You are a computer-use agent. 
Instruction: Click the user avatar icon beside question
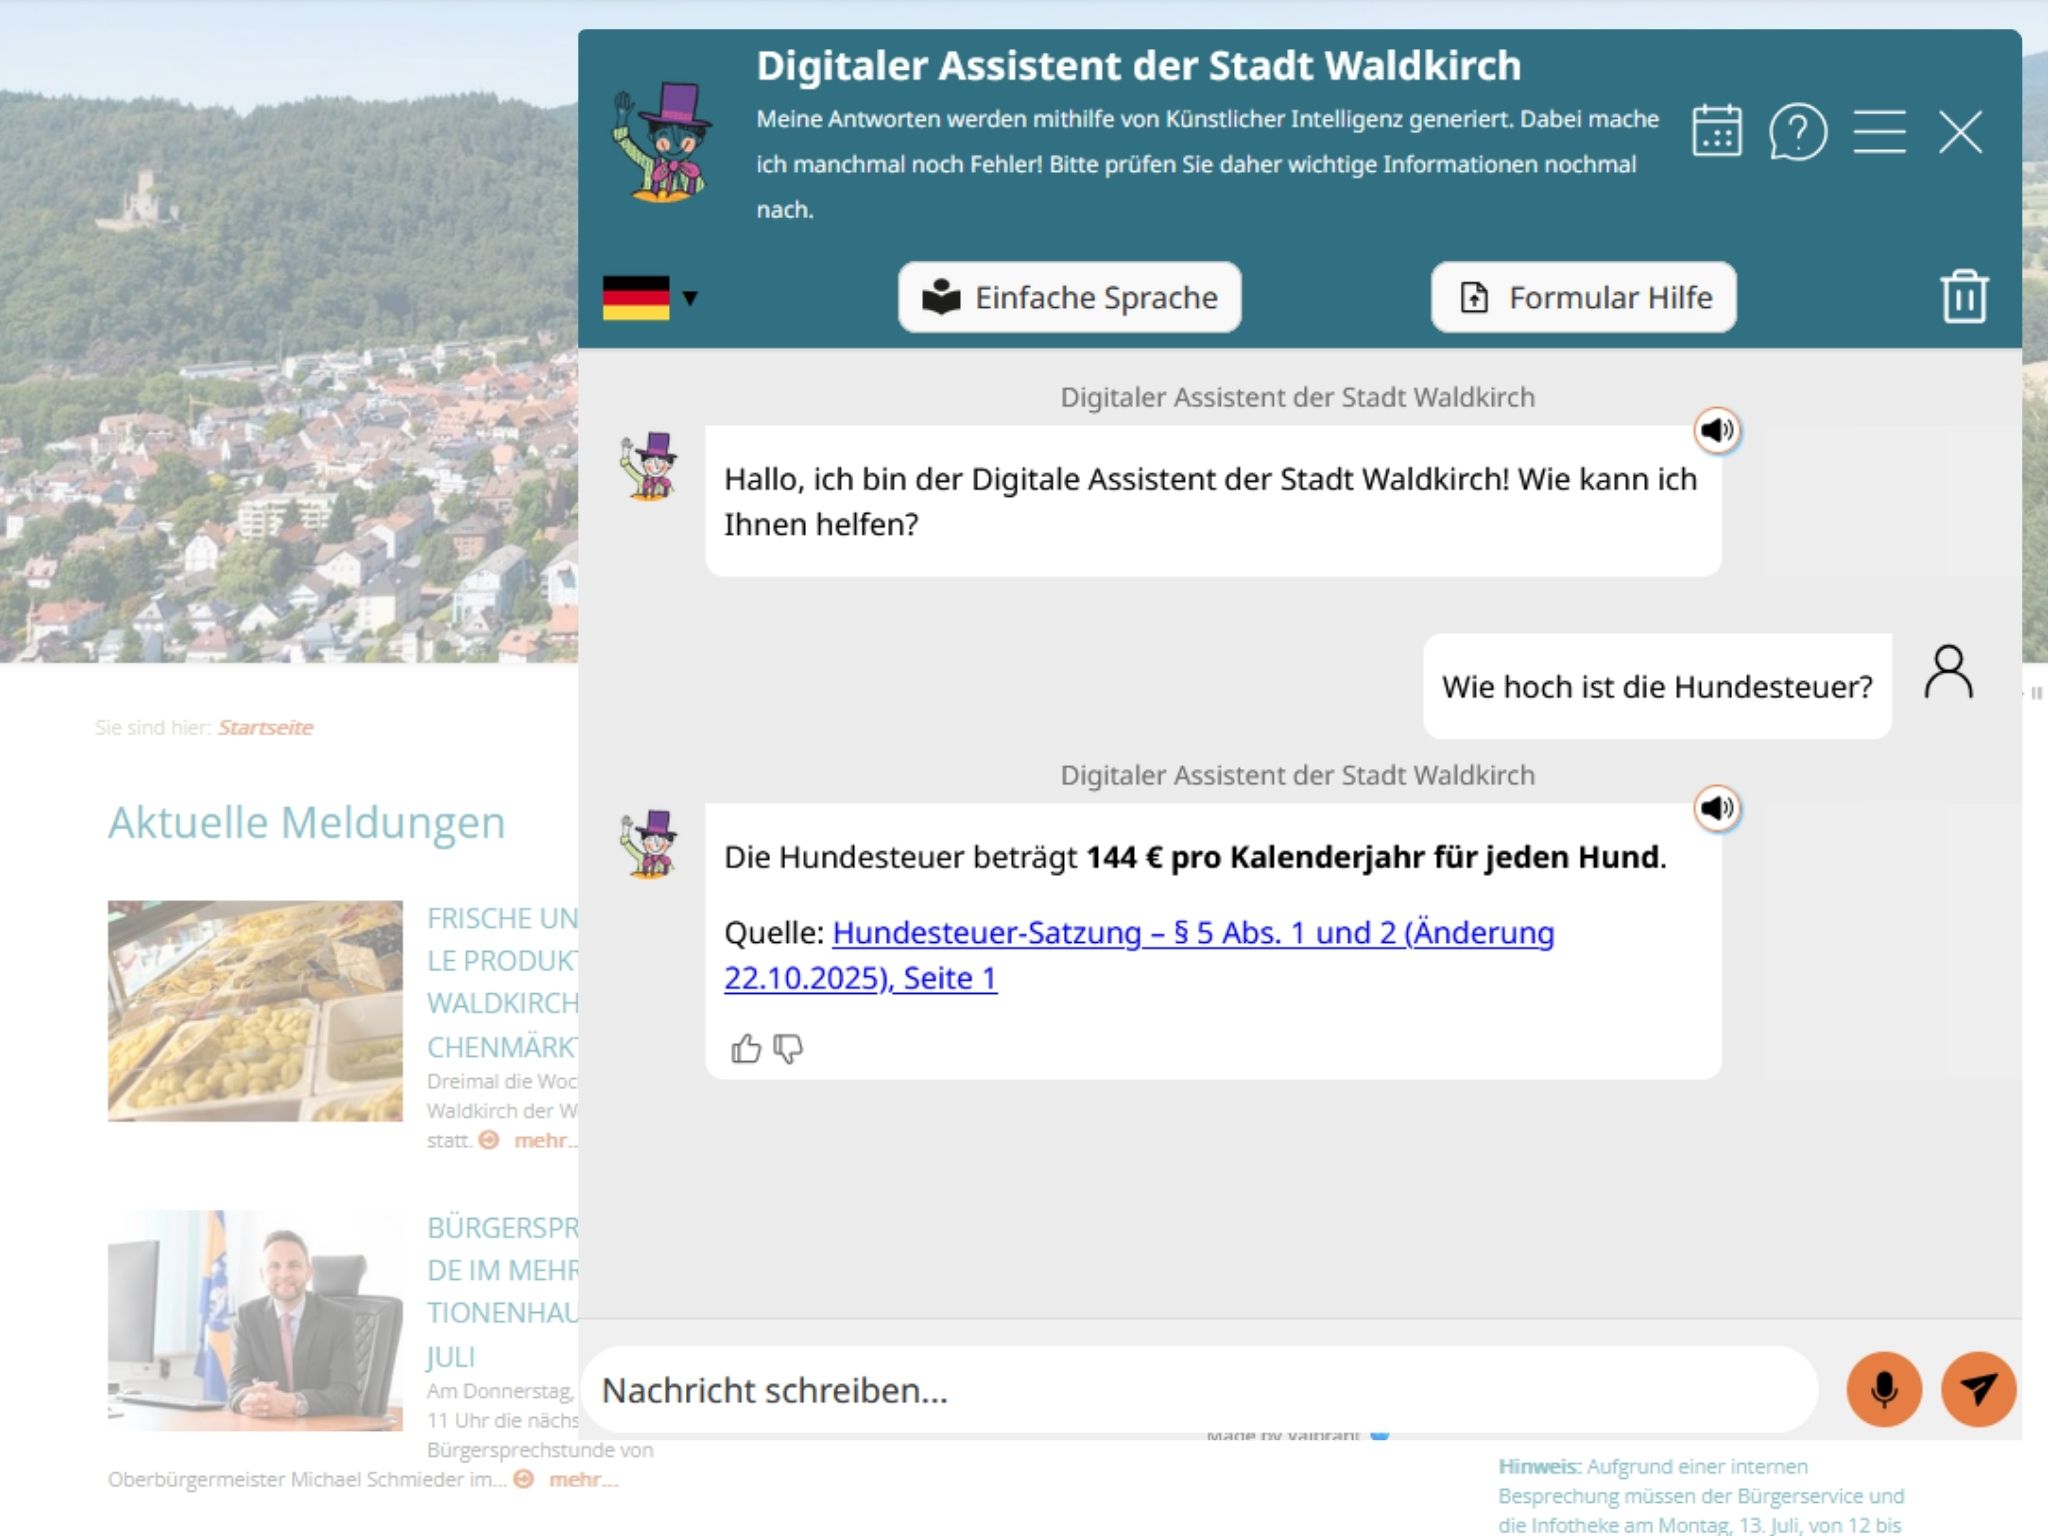[1948, 672]
